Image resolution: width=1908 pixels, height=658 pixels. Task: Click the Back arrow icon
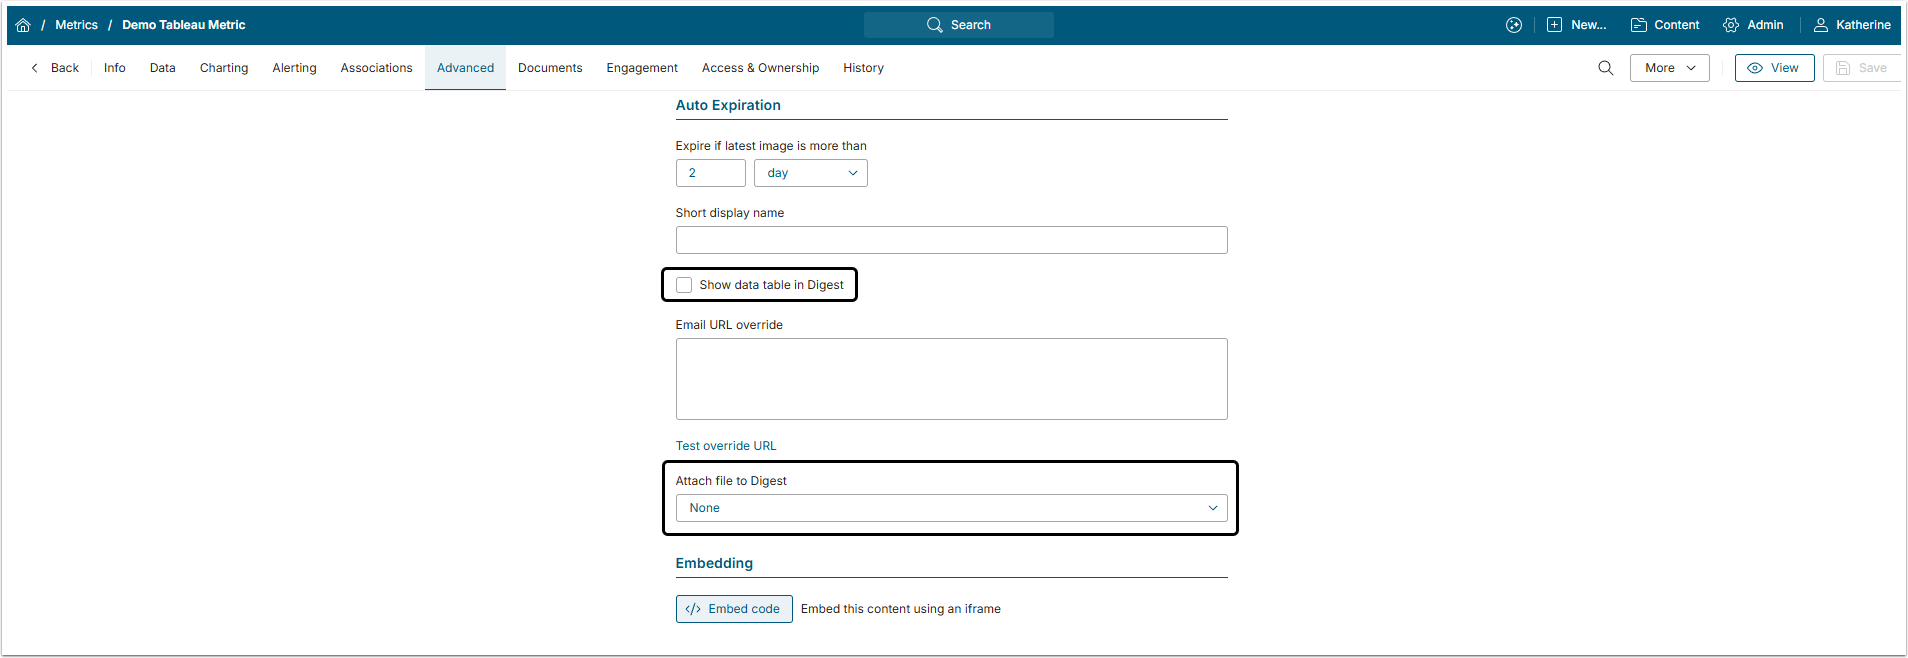(x=35, y=68)
